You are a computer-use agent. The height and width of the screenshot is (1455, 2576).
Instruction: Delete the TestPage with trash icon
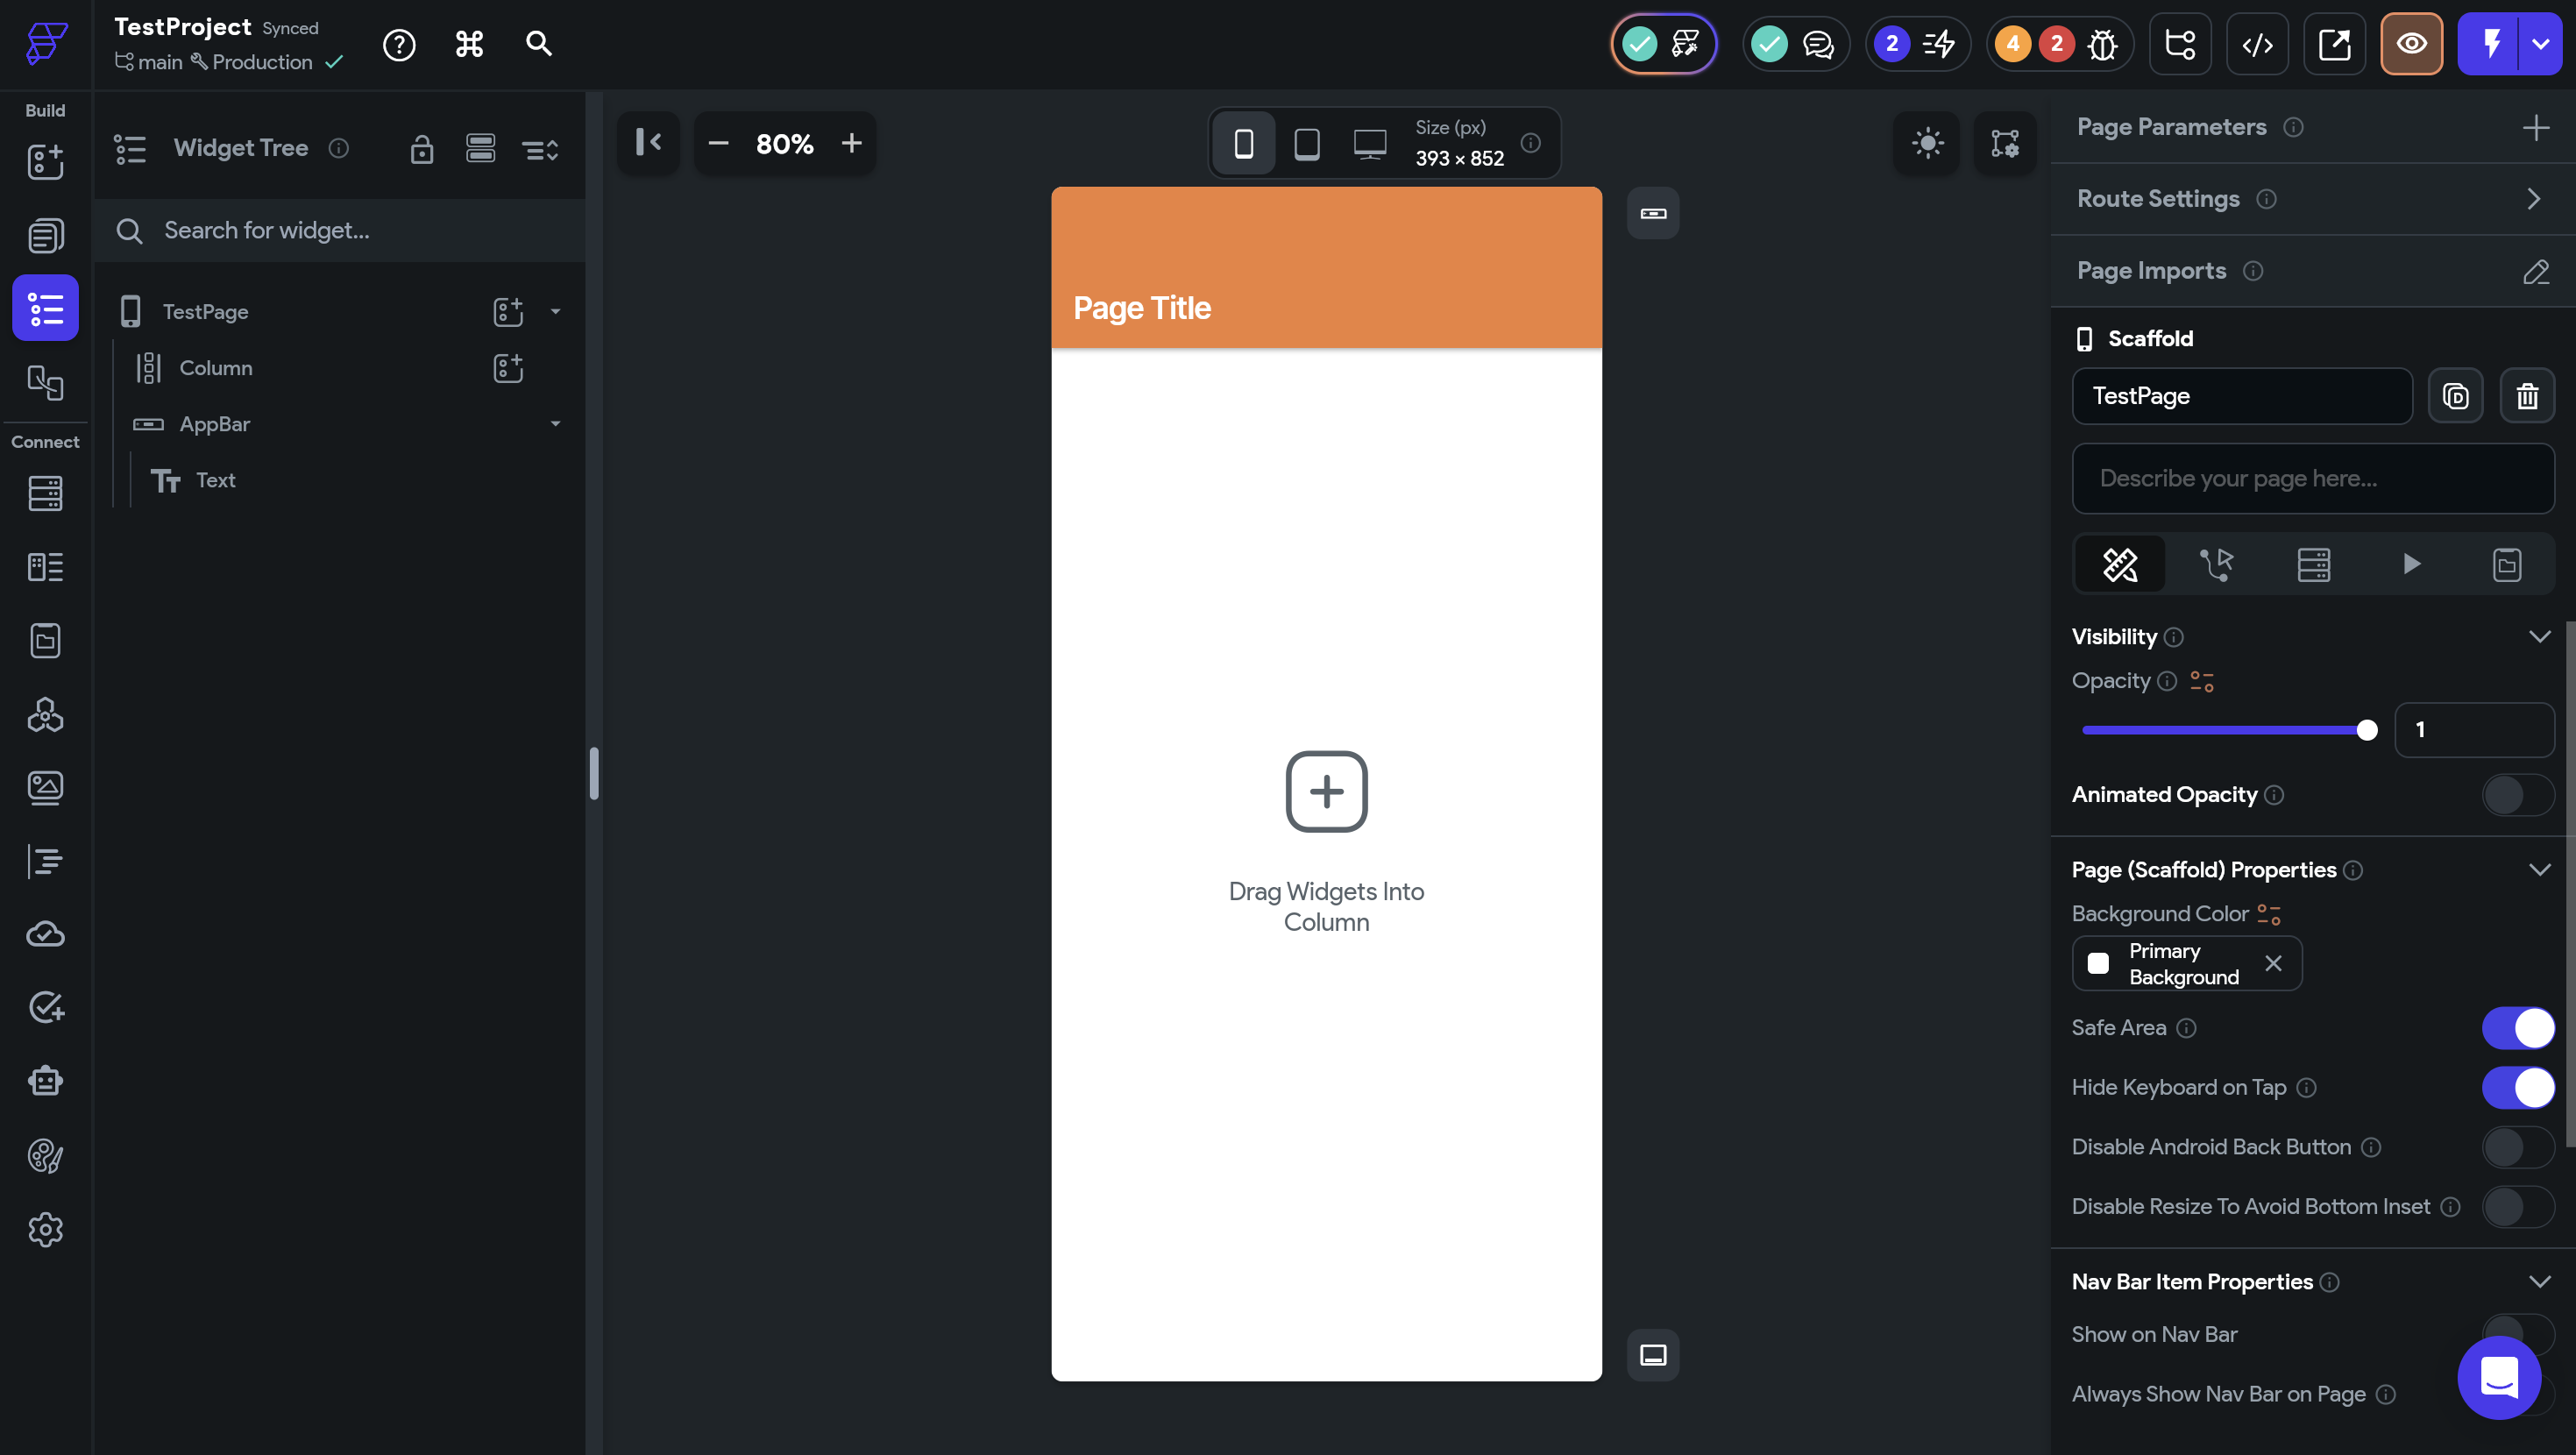click(2527, 396)
